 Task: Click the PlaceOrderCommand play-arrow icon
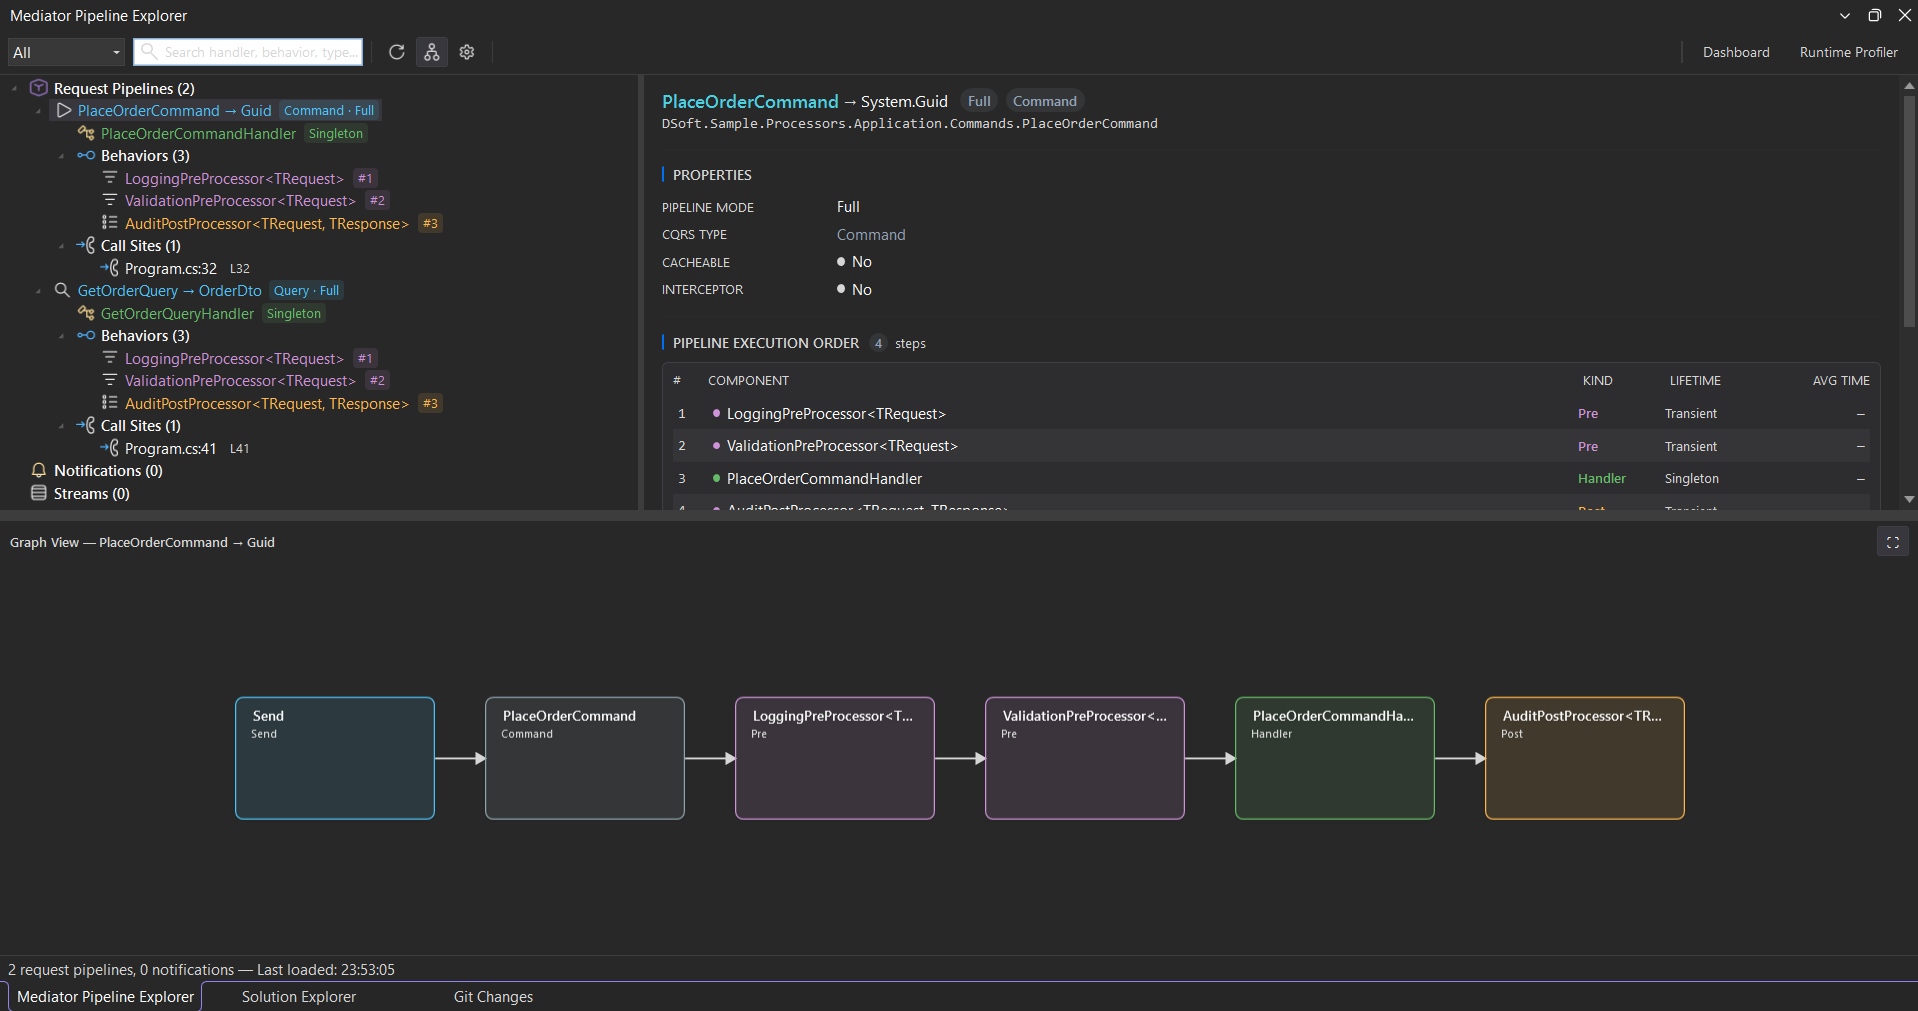point(64,110)
